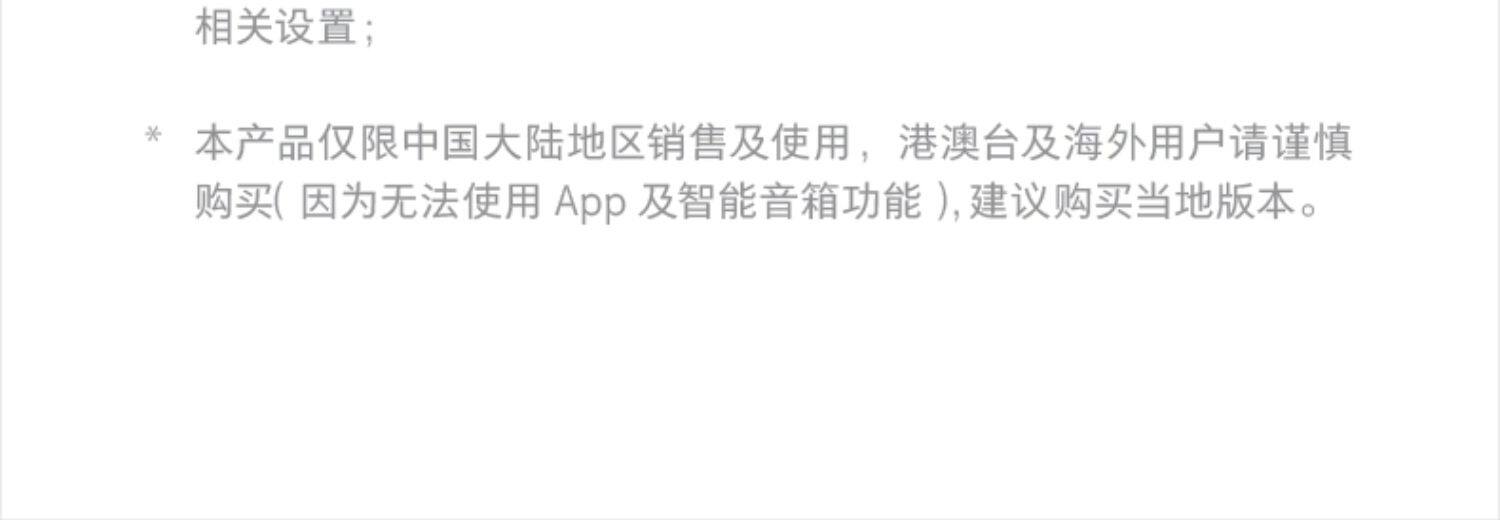Click the text "相关设置"

click(276, 26)
